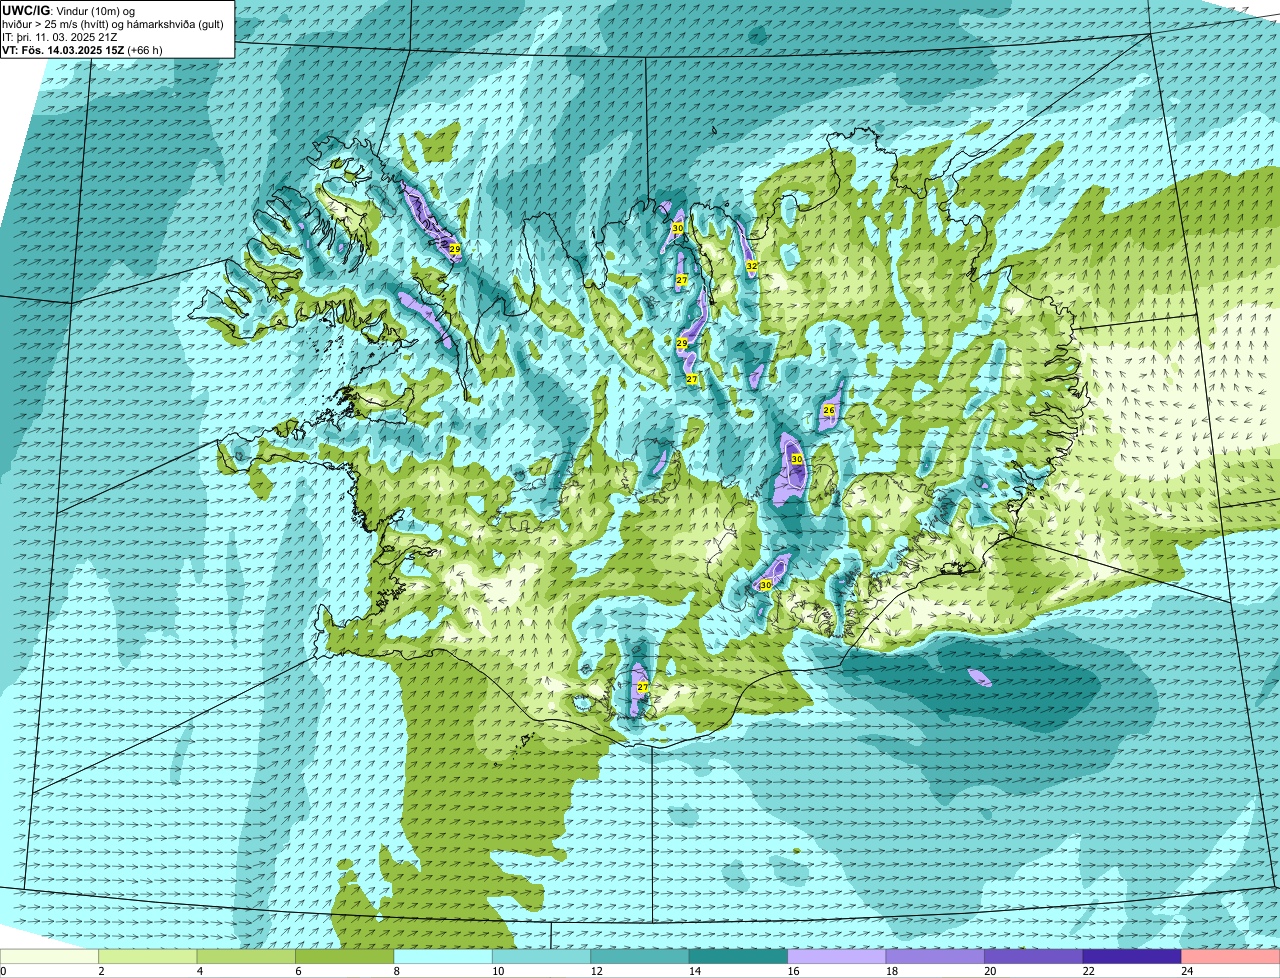Click the pink above-24 m/s legend swatch
This screenshot has height=978, width=1280.
pyautogui.click(x=1231, y=957)
